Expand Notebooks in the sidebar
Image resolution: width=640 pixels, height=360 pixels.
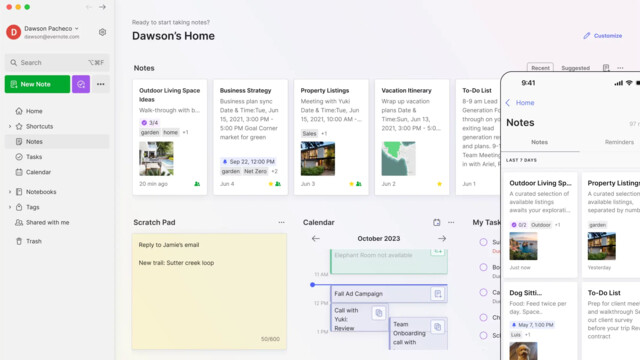[10, 192]
